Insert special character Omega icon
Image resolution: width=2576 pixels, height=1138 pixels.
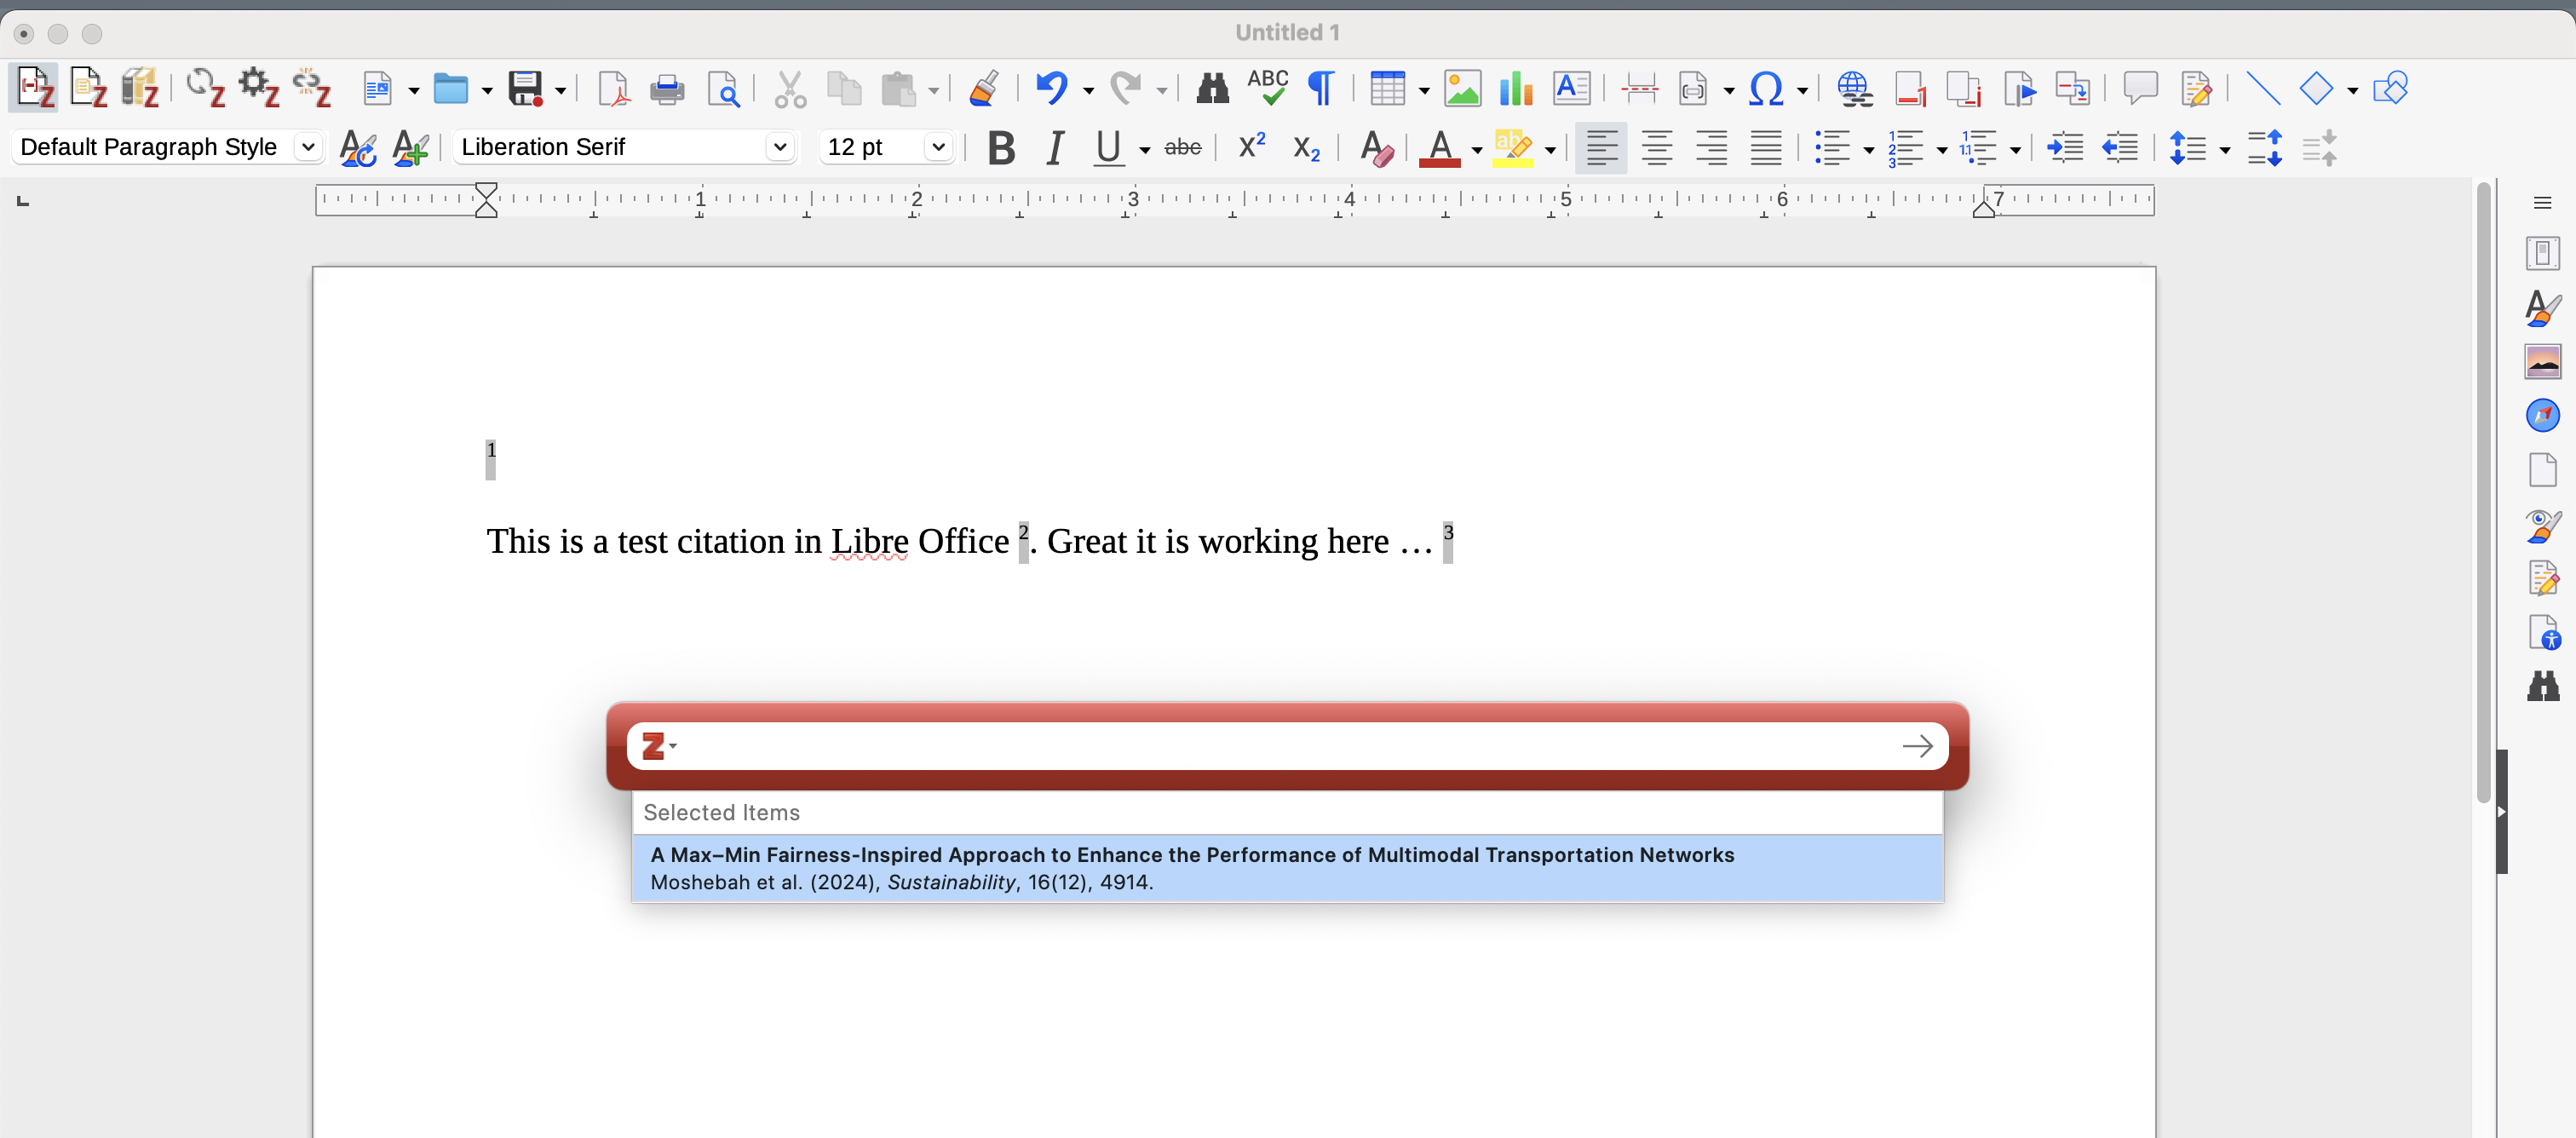1765,89
